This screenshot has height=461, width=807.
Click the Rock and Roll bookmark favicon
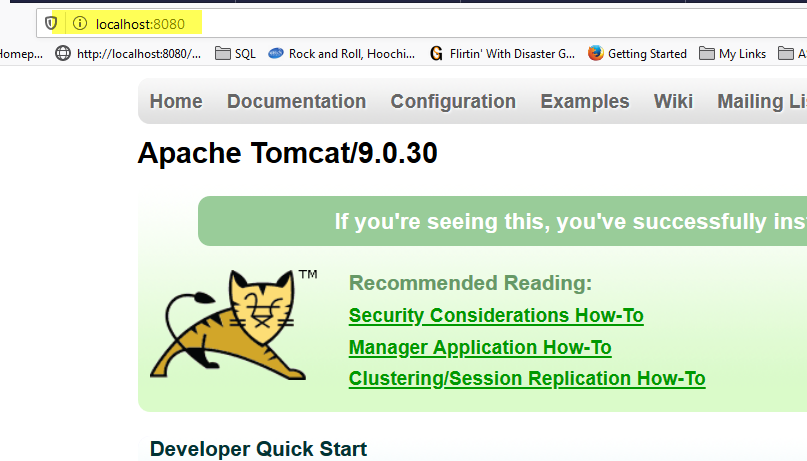(276, 53)
